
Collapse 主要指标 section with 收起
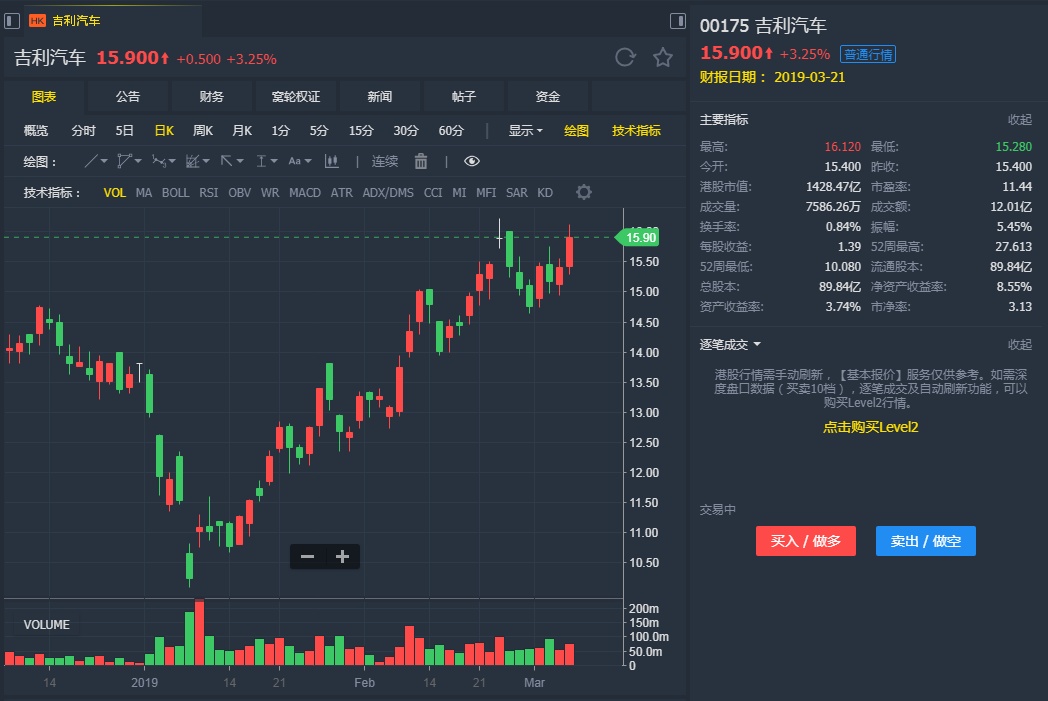click(x=1020, y=120)
